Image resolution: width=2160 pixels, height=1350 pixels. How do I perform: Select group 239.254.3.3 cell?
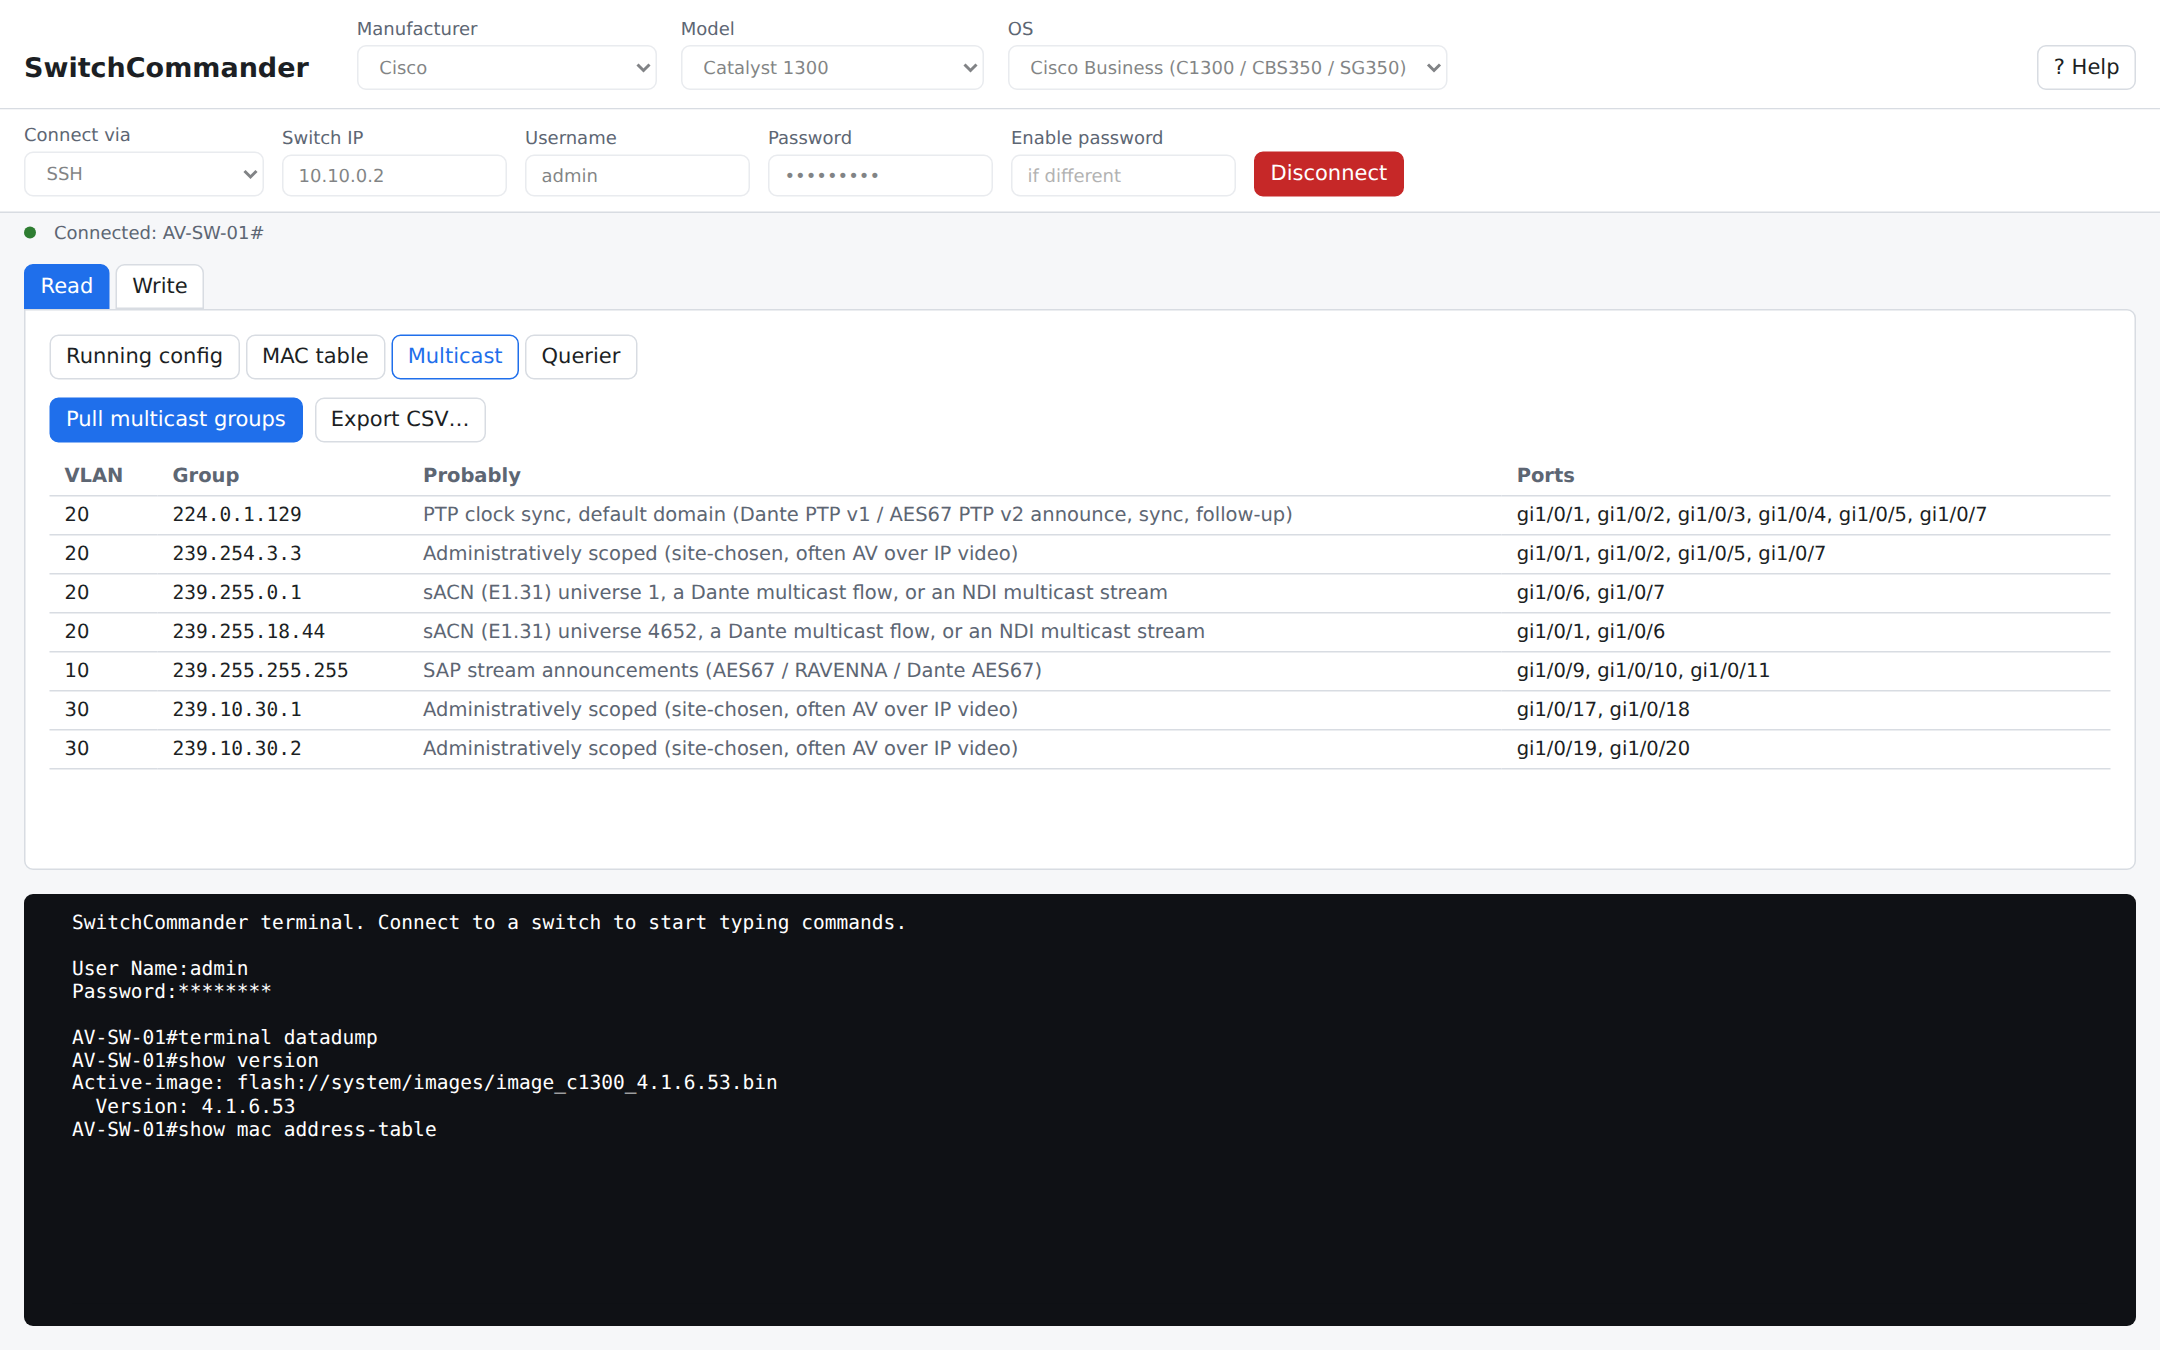(237, 553)
